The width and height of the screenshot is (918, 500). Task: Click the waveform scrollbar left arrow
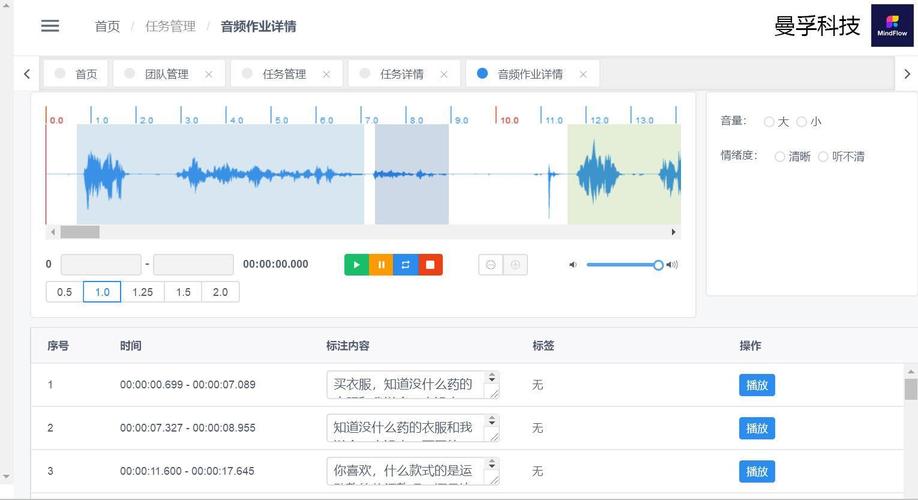(53, 232)
